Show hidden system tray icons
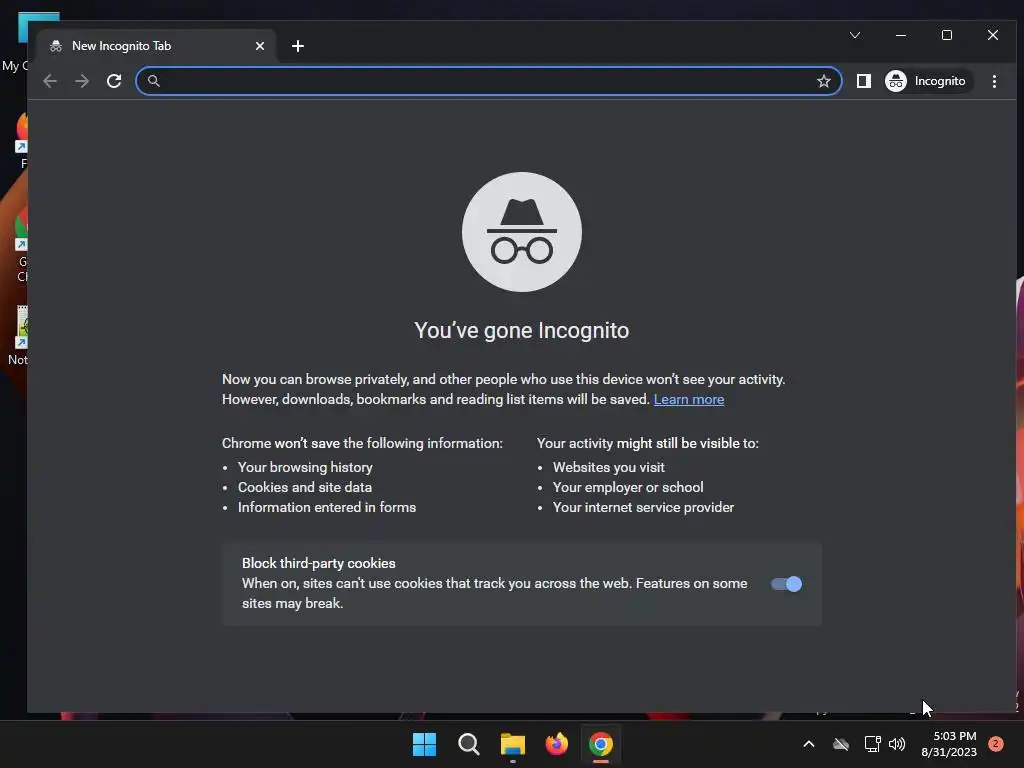The width and height of the screenshot is (1024, 768). 808,744
